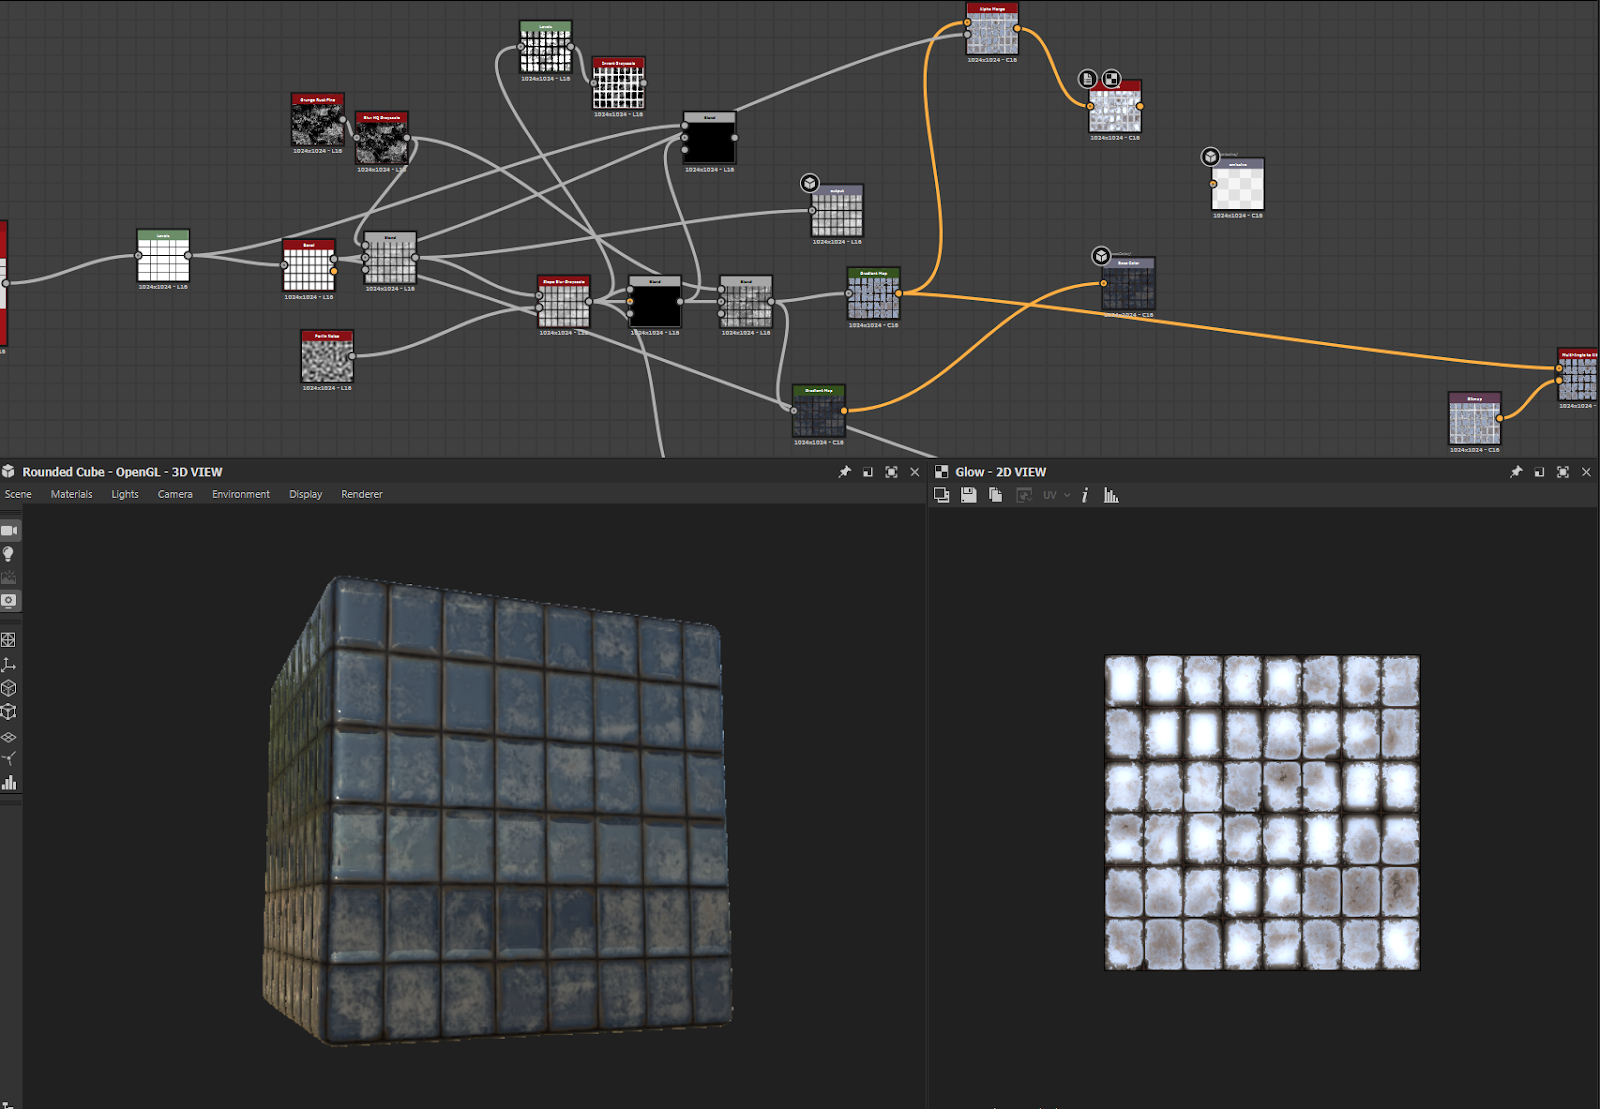Select the Invert Grayscale node
This screenshot has height=1109, width=1600.
[619, 84]
